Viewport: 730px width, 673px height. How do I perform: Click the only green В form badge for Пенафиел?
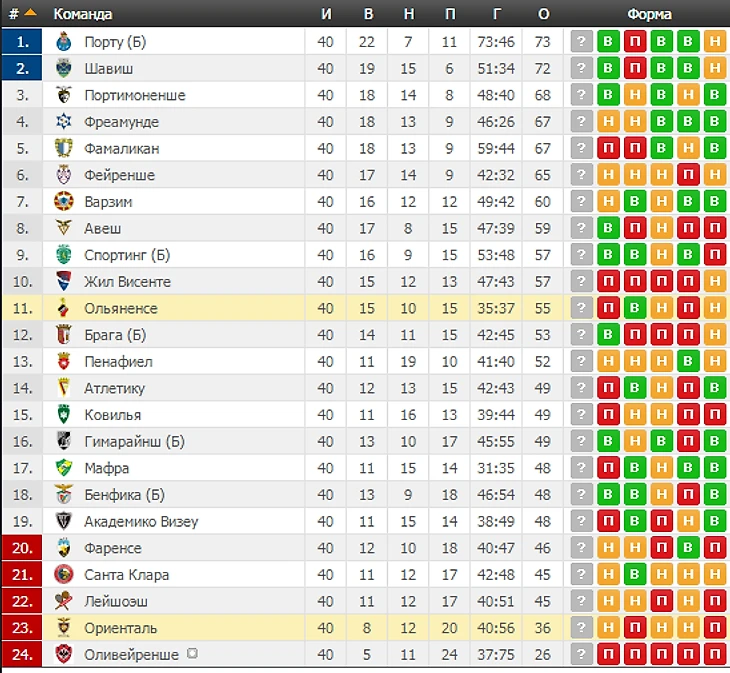pyautogui.click(x=688, y=362)
